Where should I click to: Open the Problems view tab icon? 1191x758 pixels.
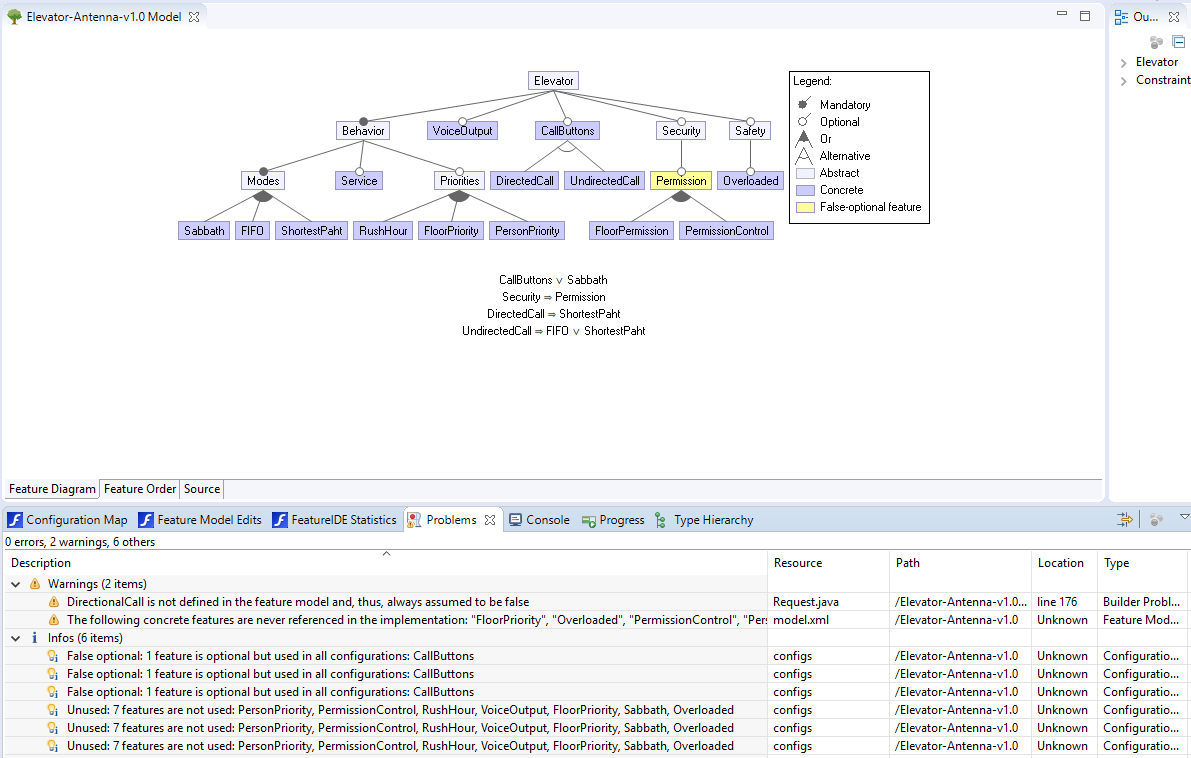413,519
